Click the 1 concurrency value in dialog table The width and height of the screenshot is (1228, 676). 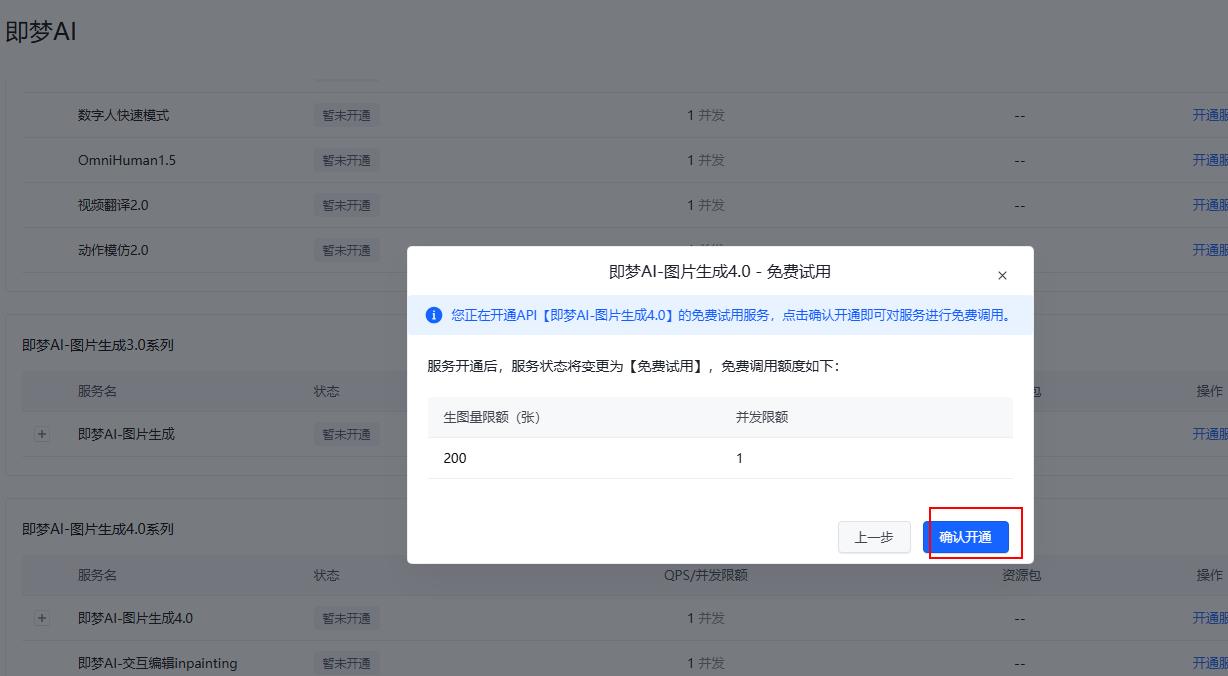[x=739, y=458]
